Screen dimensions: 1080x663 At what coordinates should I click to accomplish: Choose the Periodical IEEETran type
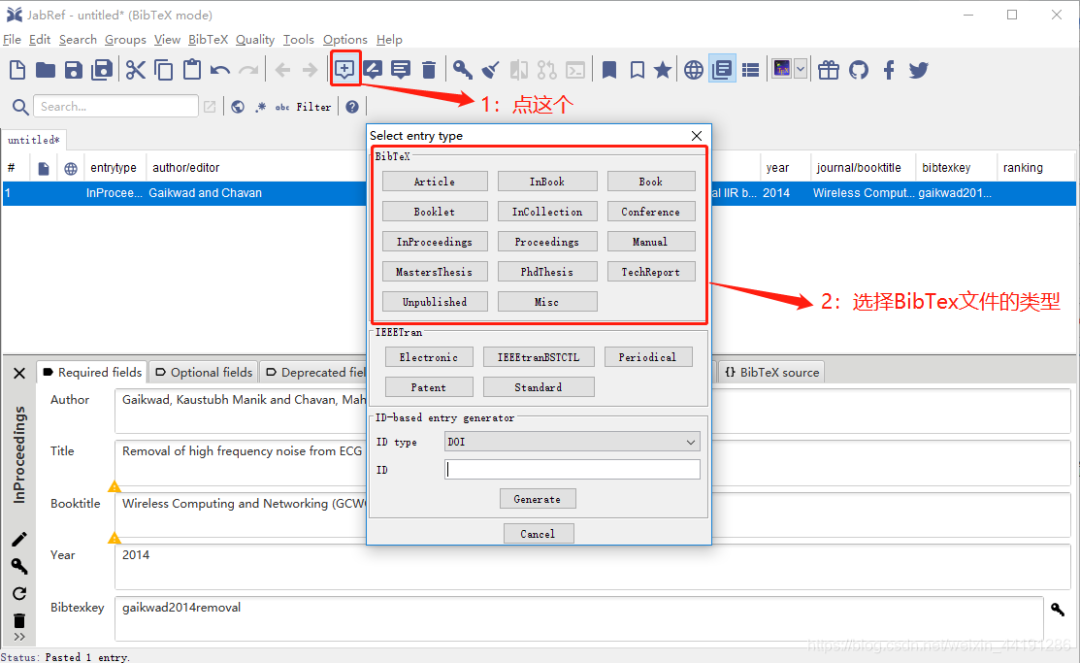pos(647,357)
